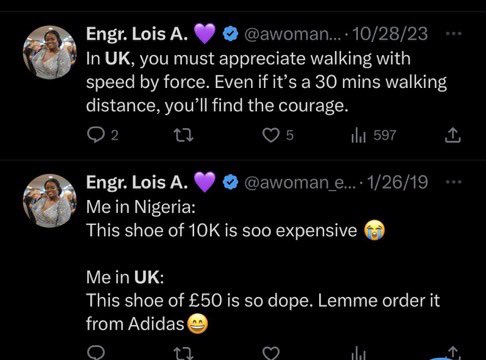Reply to the Nigeria versus UK shoe tweet

pyautogui.click(x=96, y=353)
